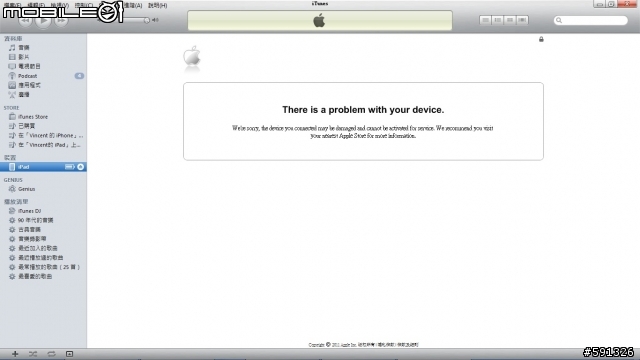Image resolution: width=640 pixels, height=360 pixels.
Task: Show artwork viewer button at bottom
Action: coord(69,354)
